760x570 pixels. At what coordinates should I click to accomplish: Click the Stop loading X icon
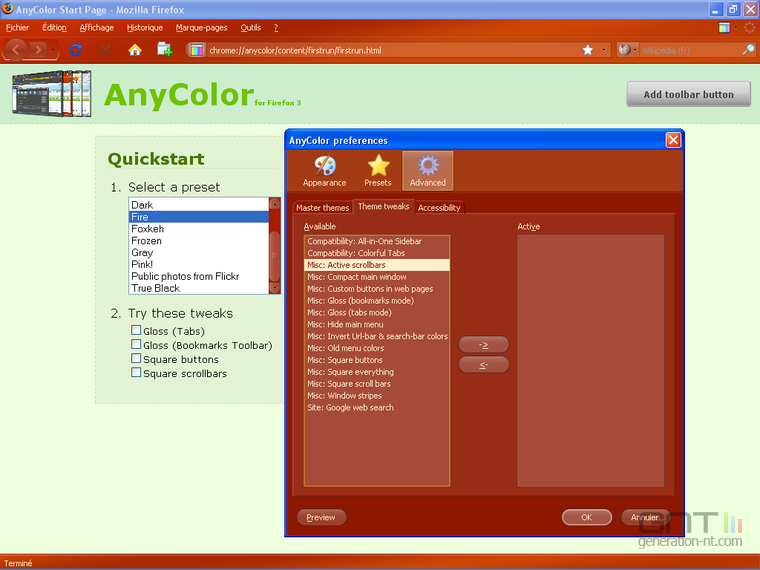coord(105,49)
